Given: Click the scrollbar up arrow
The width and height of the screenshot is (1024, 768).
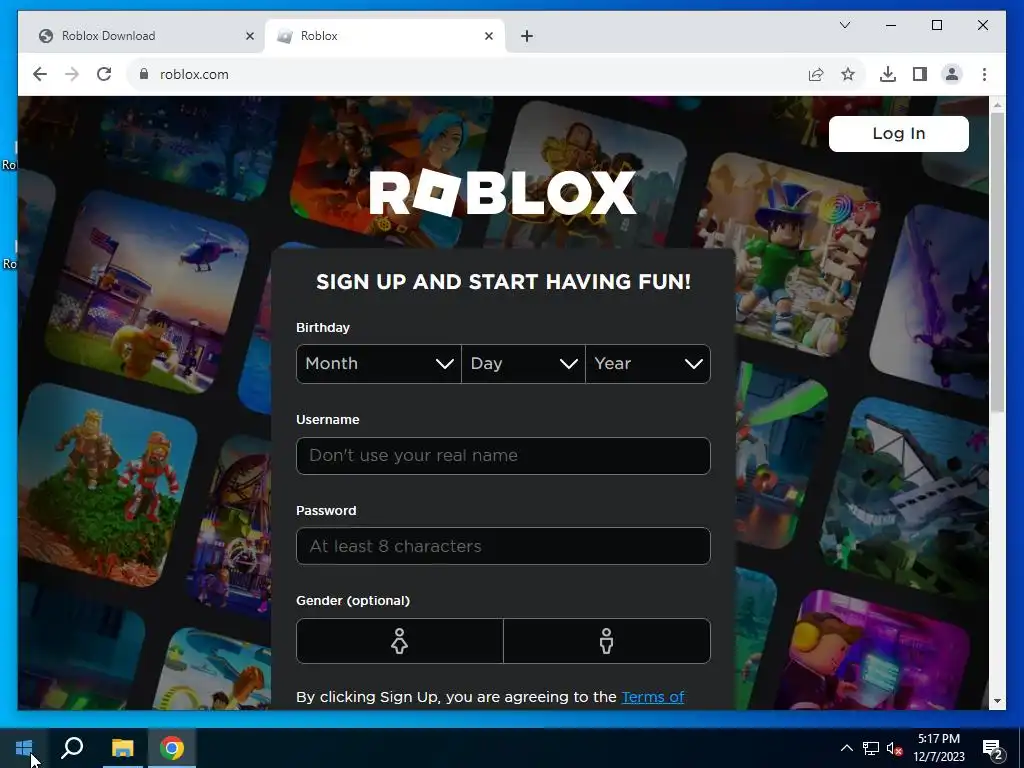Looking at the screenshot, I should pyautogui.click(x=997, y=104).
